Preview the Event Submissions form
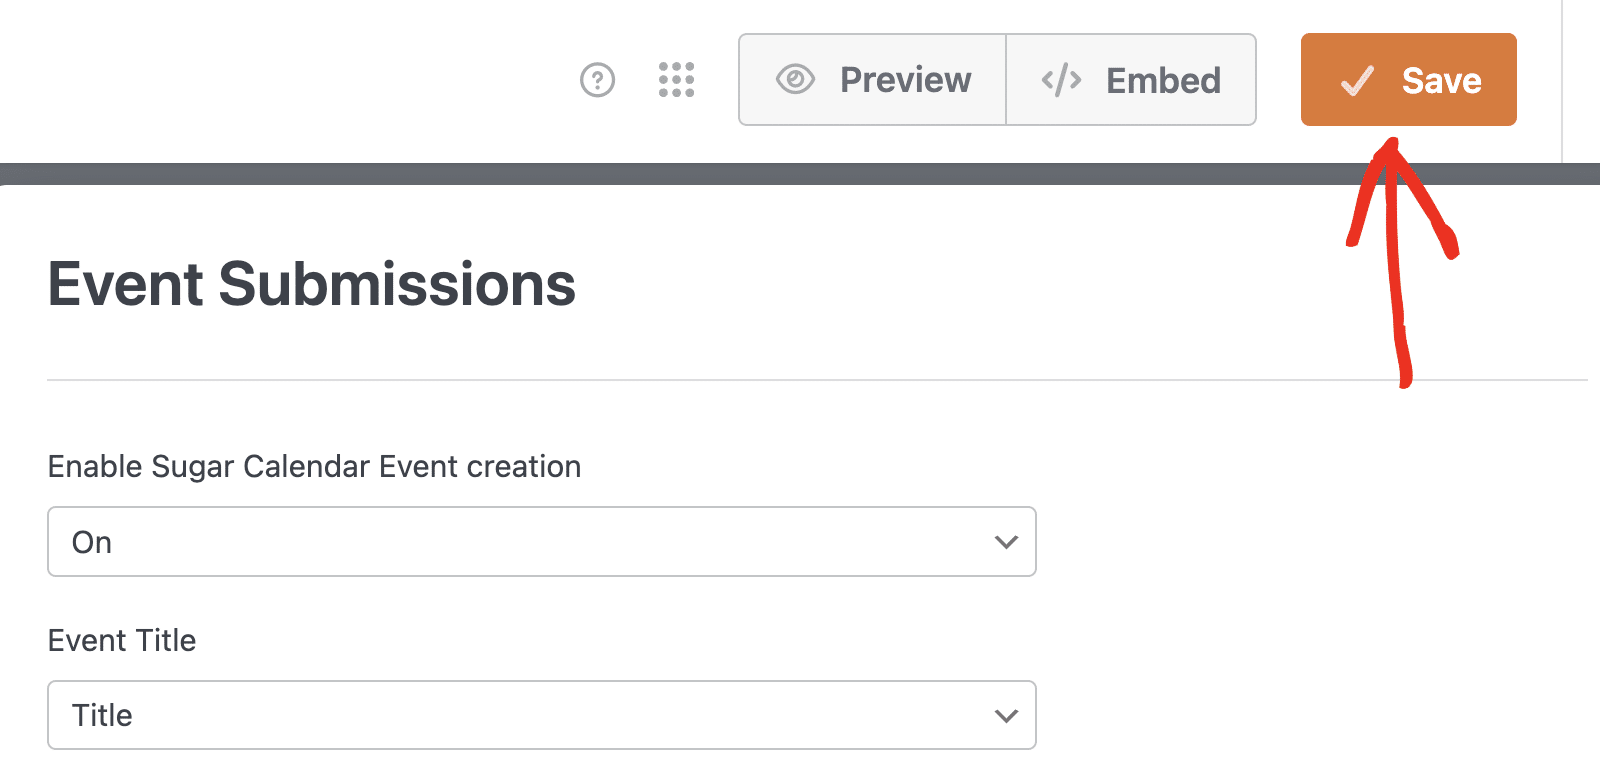The height and width of the screenshot is (772, 1600). (x=872, y=79)
